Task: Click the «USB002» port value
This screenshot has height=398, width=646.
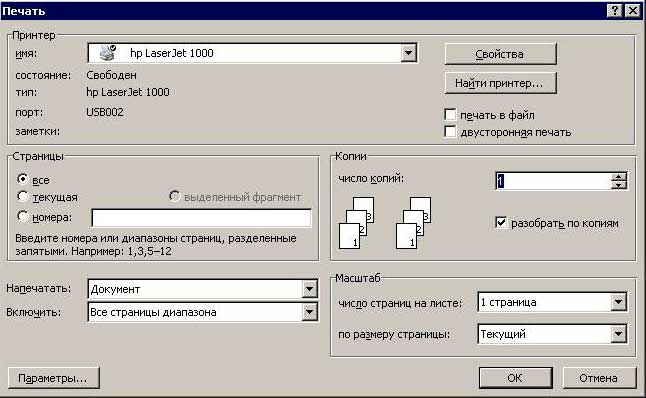Action: (x=105, y=112)
